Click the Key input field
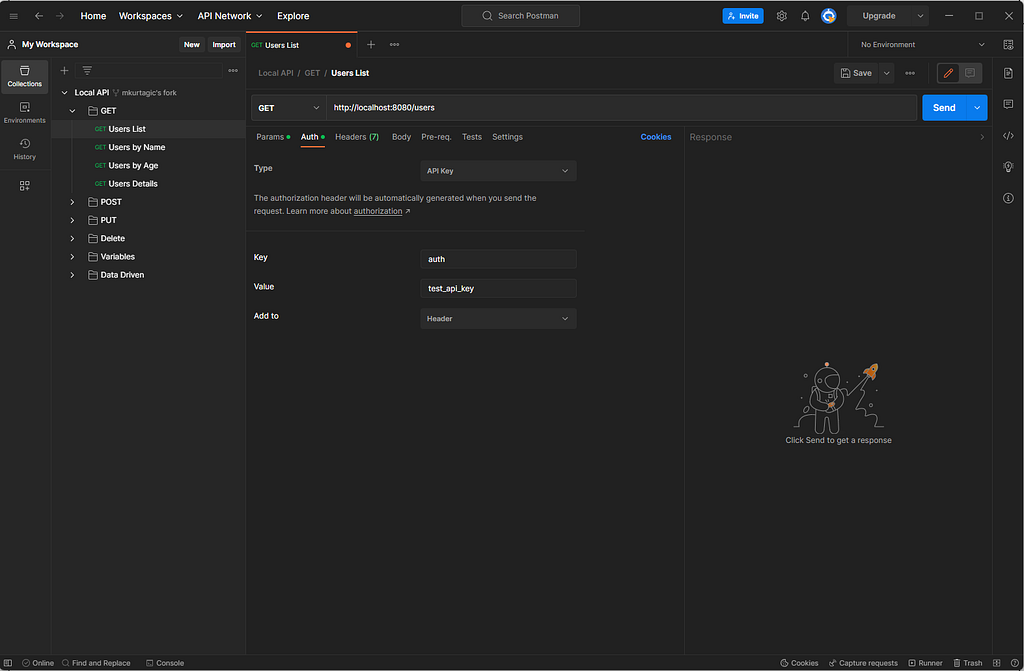 [x=498, y=259]
